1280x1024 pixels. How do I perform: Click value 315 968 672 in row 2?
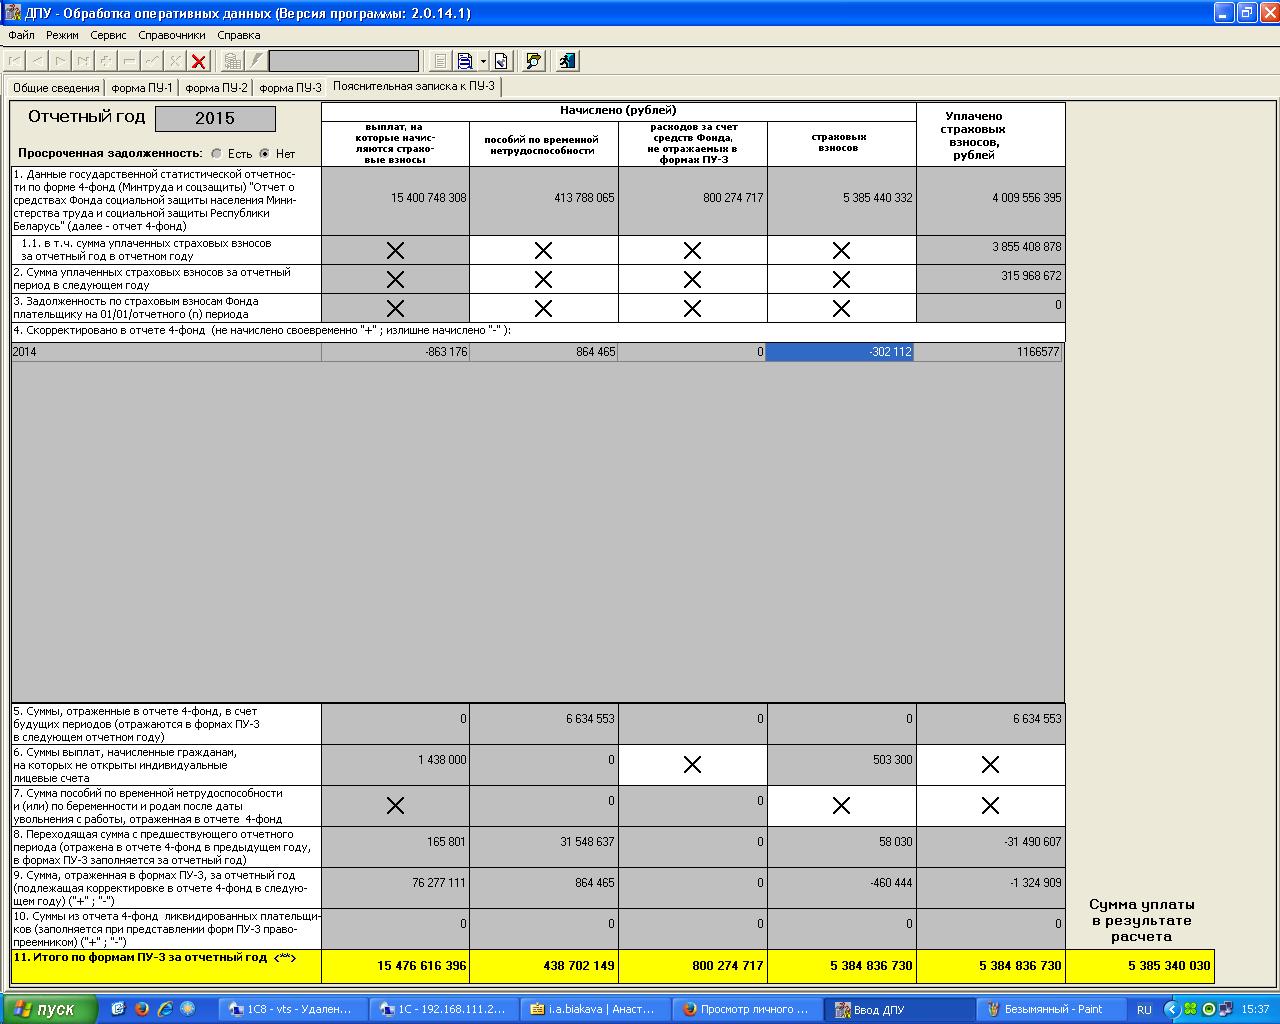[x=991, y=278]
